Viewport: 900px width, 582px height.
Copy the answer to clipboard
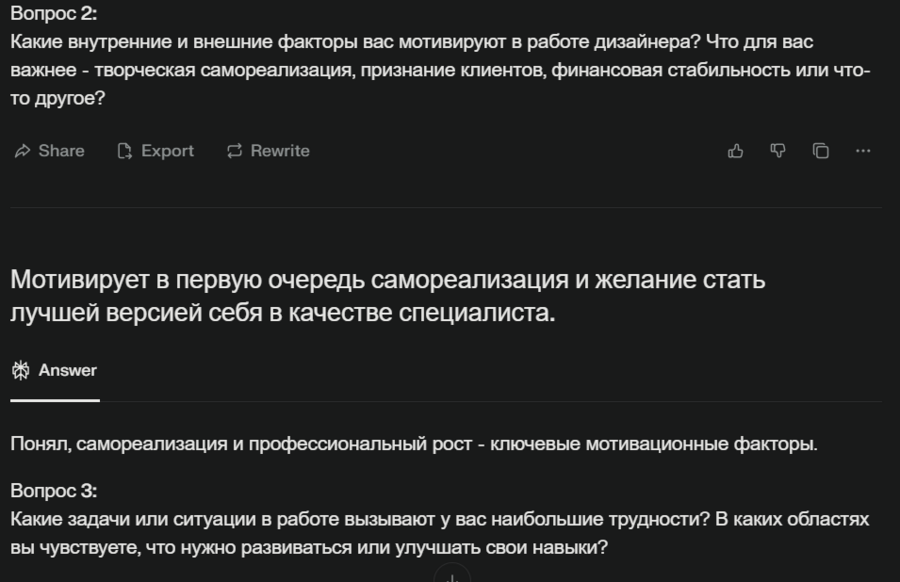(x=821, y=151)
